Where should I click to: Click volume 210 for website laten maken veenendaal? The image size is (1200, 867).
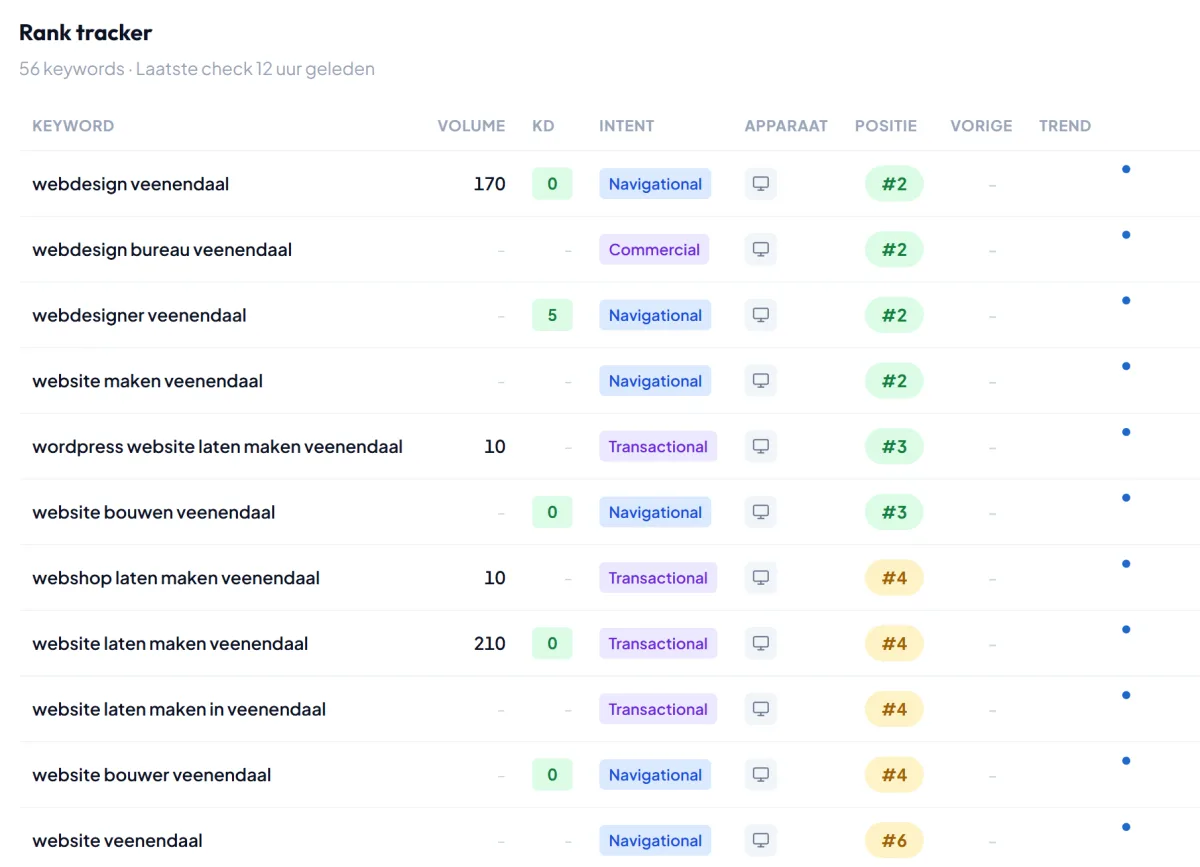coord(490,644)
